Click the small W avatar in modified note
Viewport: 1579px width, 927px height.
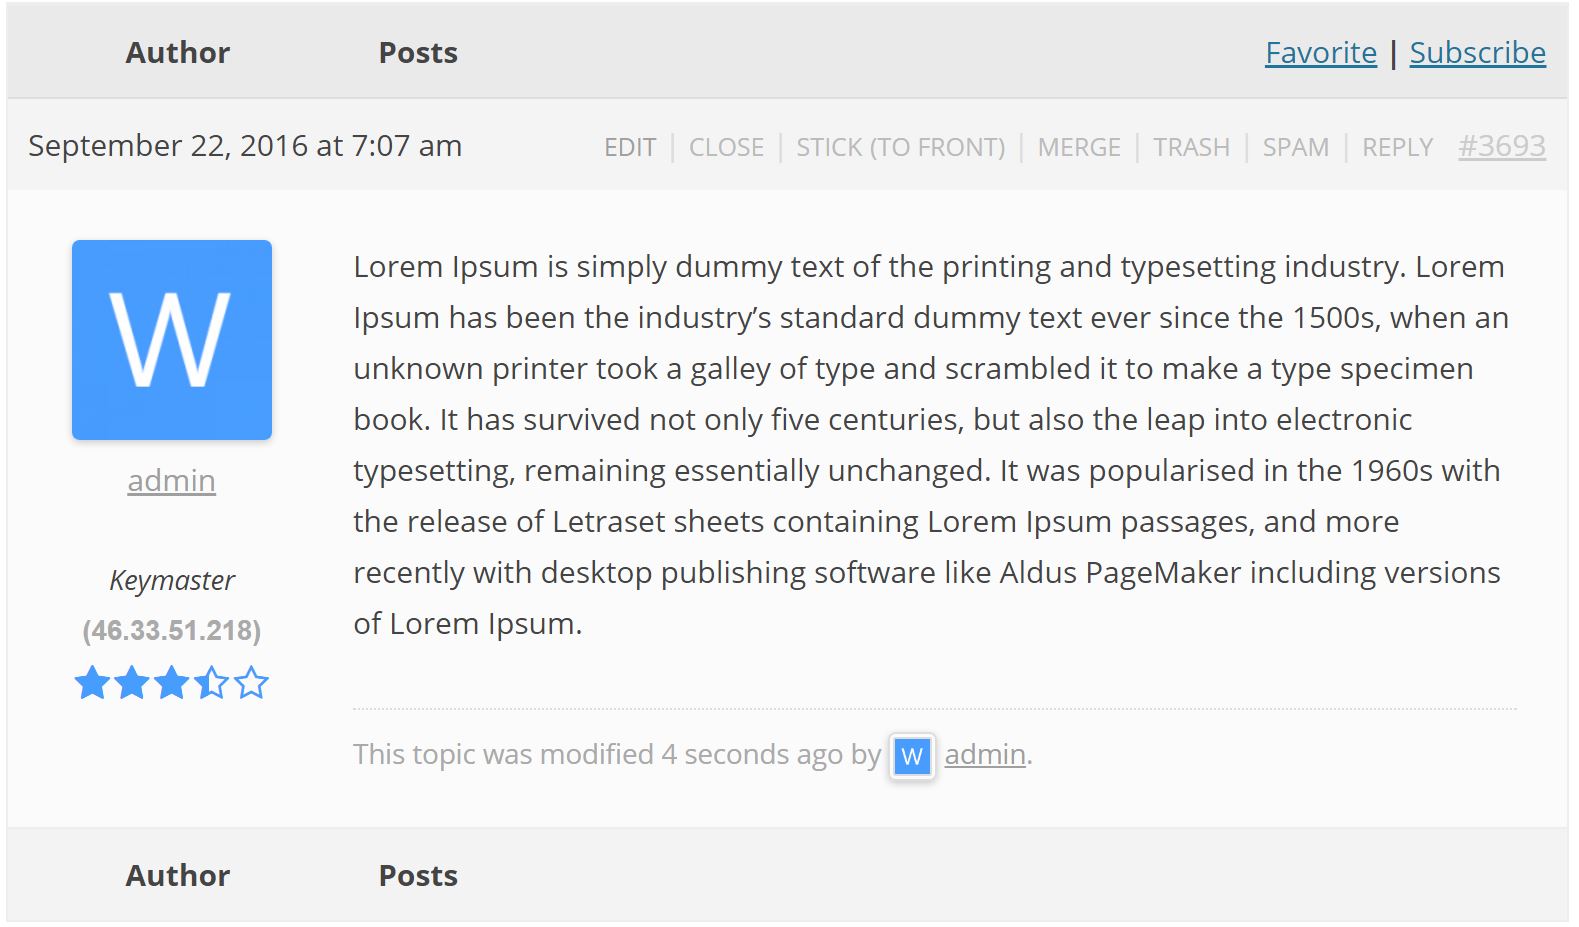(912, 756)
